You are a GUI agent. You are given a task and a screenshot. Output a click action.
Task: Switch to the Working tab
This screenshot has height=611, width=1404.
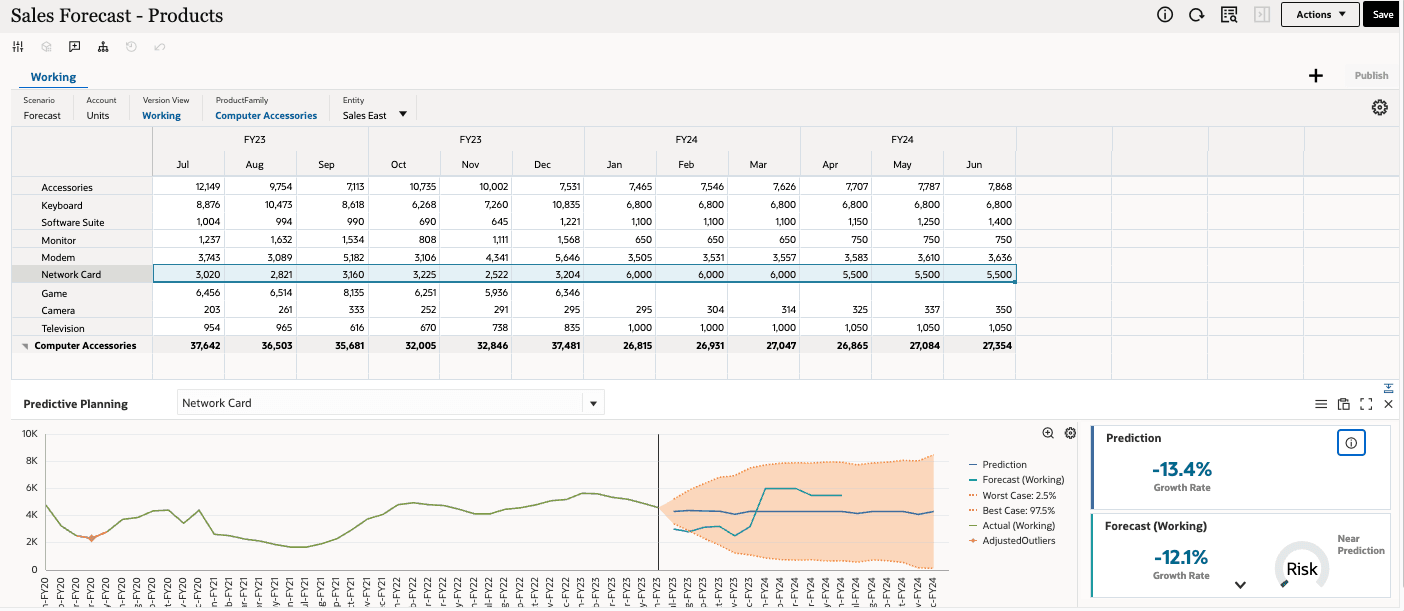(53, 76)
